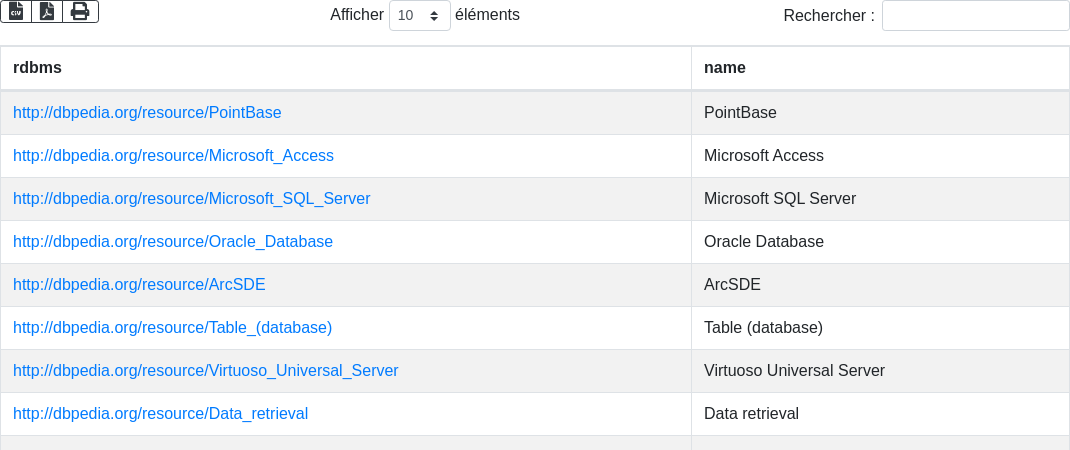Click the print icon button
This screenshot has width=1070, height=450.
(80, 11)
